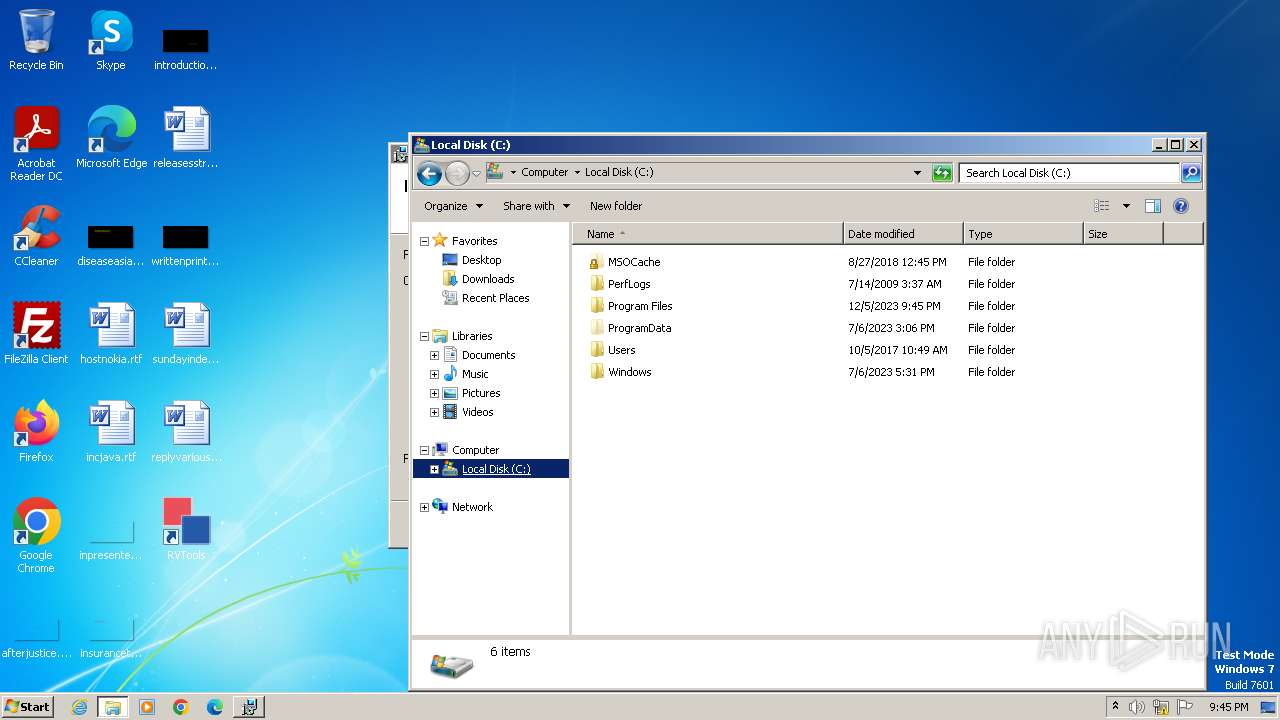Open Google Chrome desktop shortcut
This screenshot has width=1280, height=720.
click(x=36, y=536)
